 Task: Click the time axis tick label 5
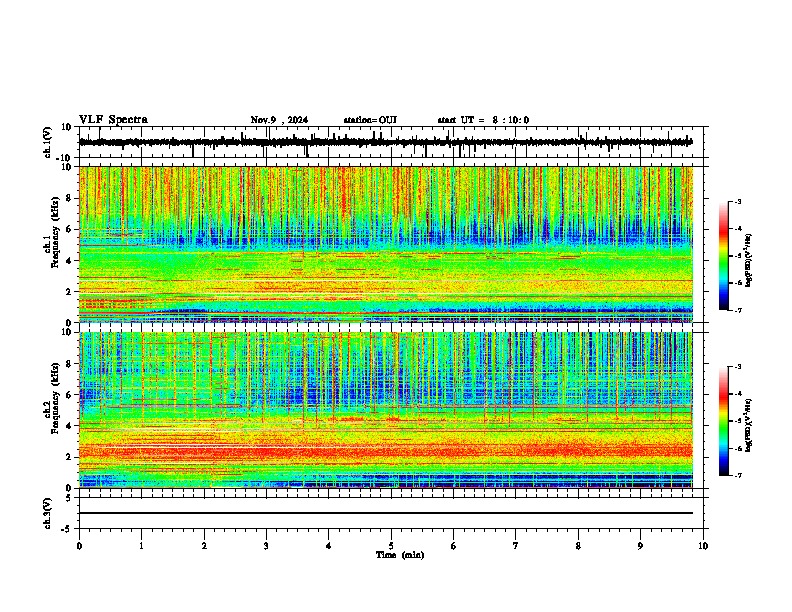[x=391, y=546]
